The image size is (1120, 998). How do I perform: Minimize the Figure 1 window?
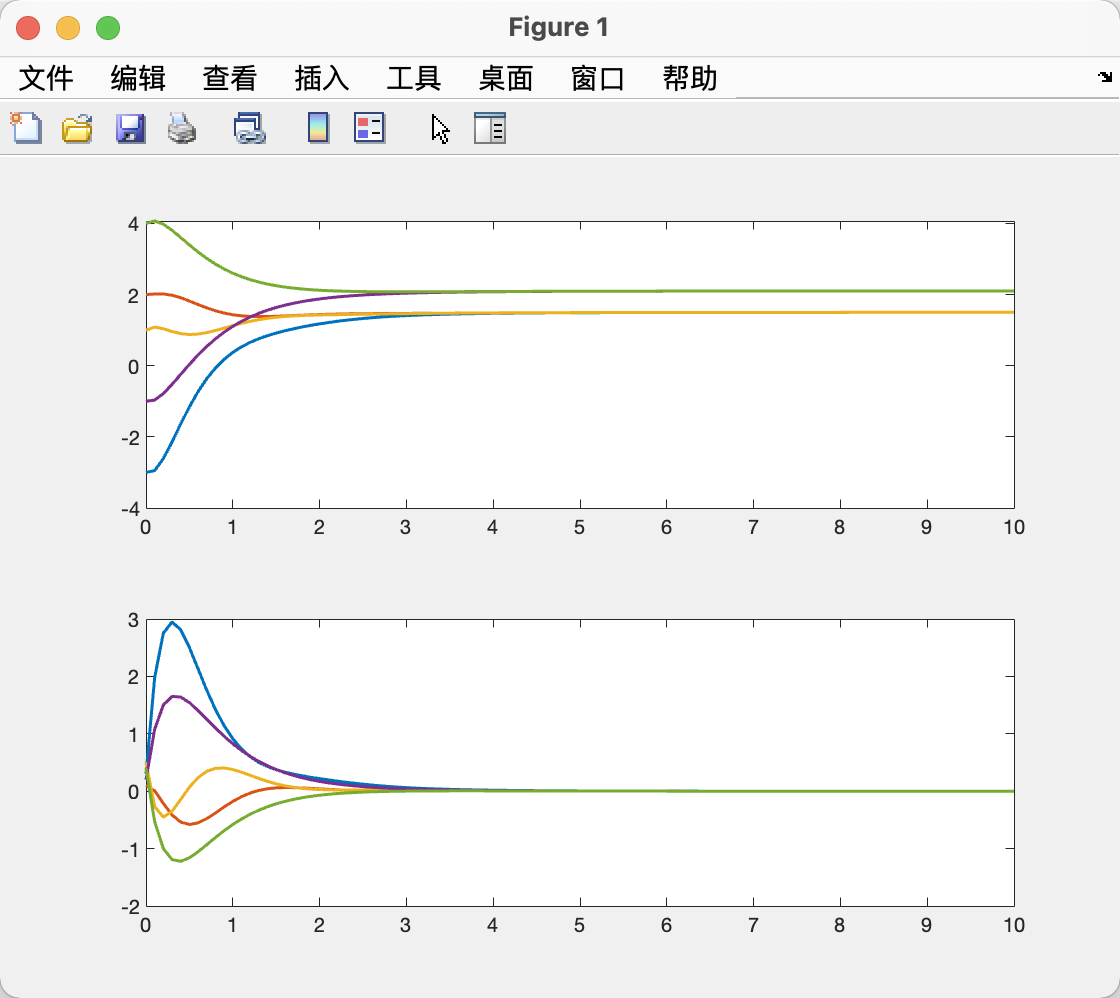click(x=68, y=28)
